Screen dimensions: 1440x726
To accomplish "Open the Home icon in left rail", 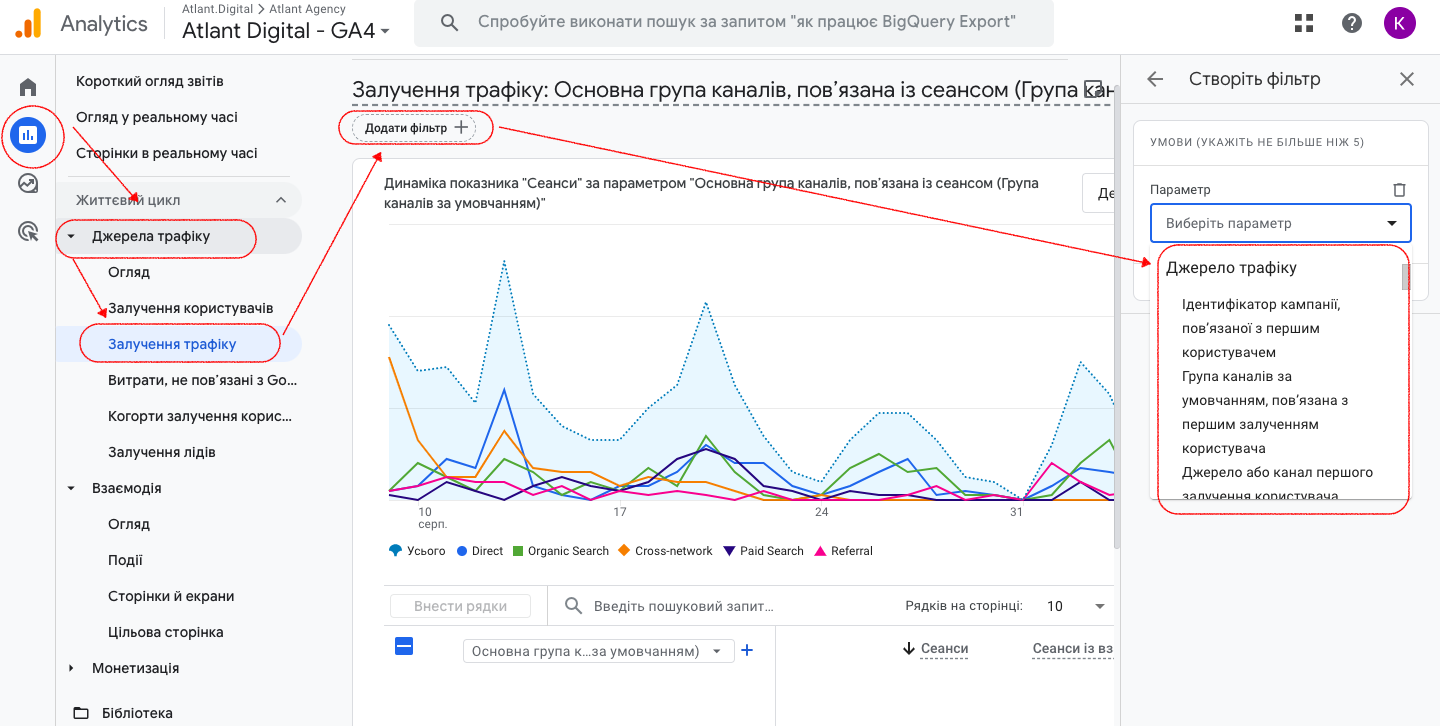I will (x=28, y=87).
